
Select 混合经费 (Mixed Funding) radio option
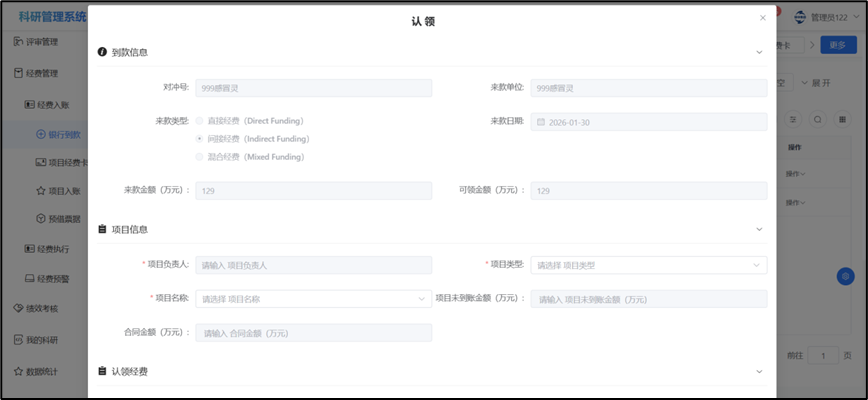coord(200,157)
